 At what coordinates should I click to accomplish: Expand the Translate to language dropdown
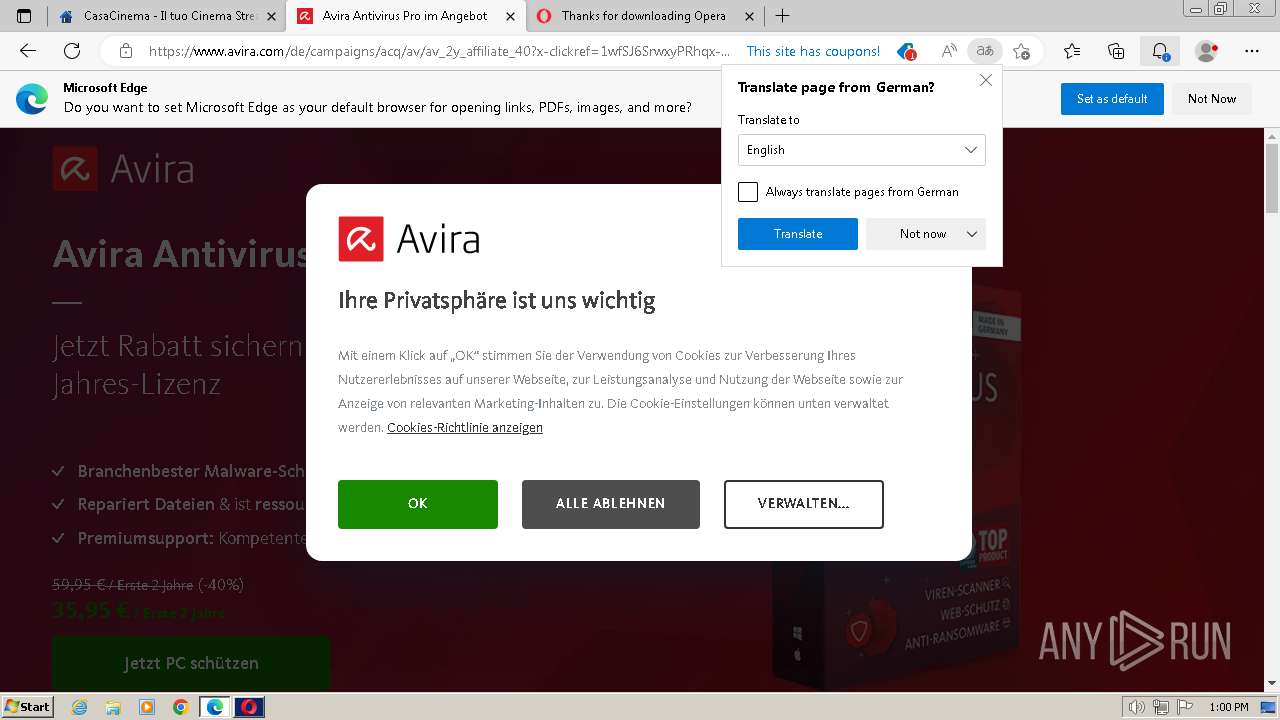862,150
